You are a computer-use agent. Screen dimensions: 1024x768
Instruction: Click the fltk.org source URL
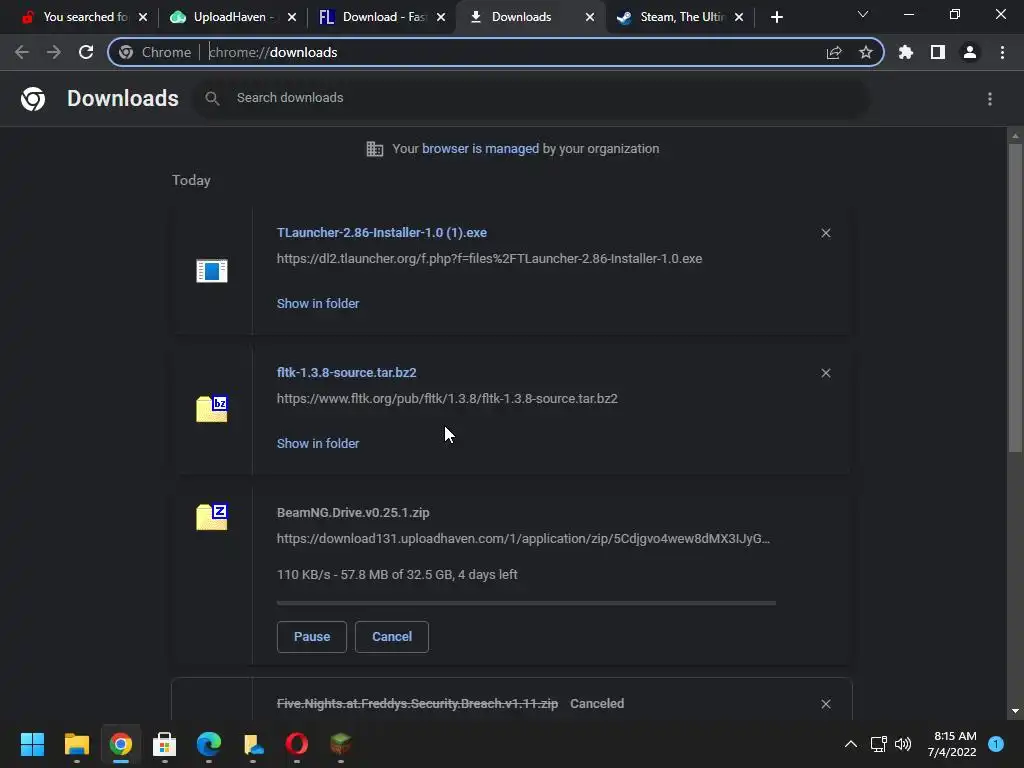[x=447, y=398]
